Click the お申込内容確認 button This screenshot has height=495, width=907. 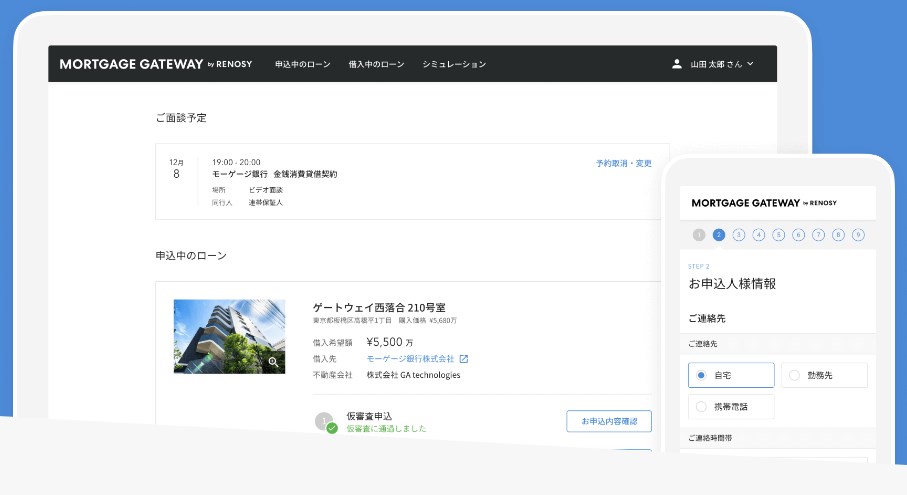(609, 421)
